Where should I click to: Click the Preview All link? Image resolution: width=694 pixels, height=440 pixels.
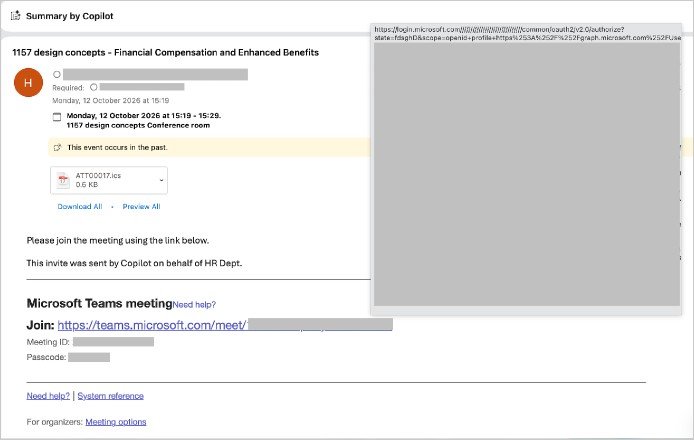coord(141,206)
